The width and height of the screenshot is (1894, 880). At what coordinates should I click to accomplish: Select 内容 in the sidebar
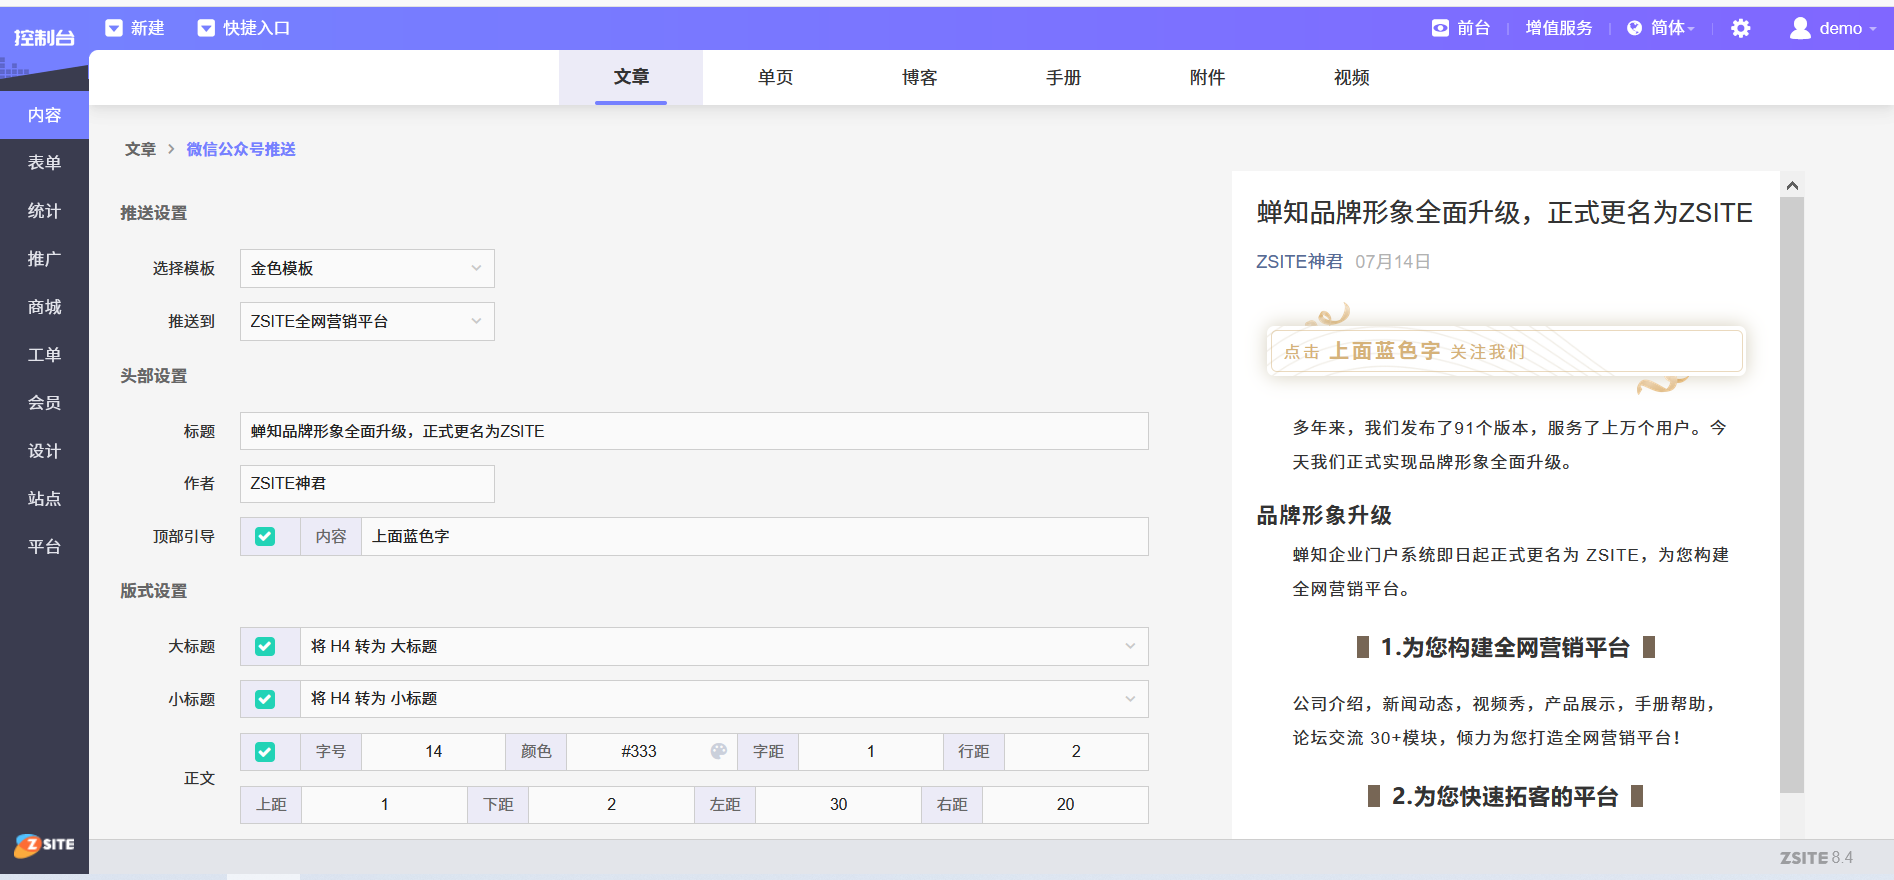coord(44,115)
